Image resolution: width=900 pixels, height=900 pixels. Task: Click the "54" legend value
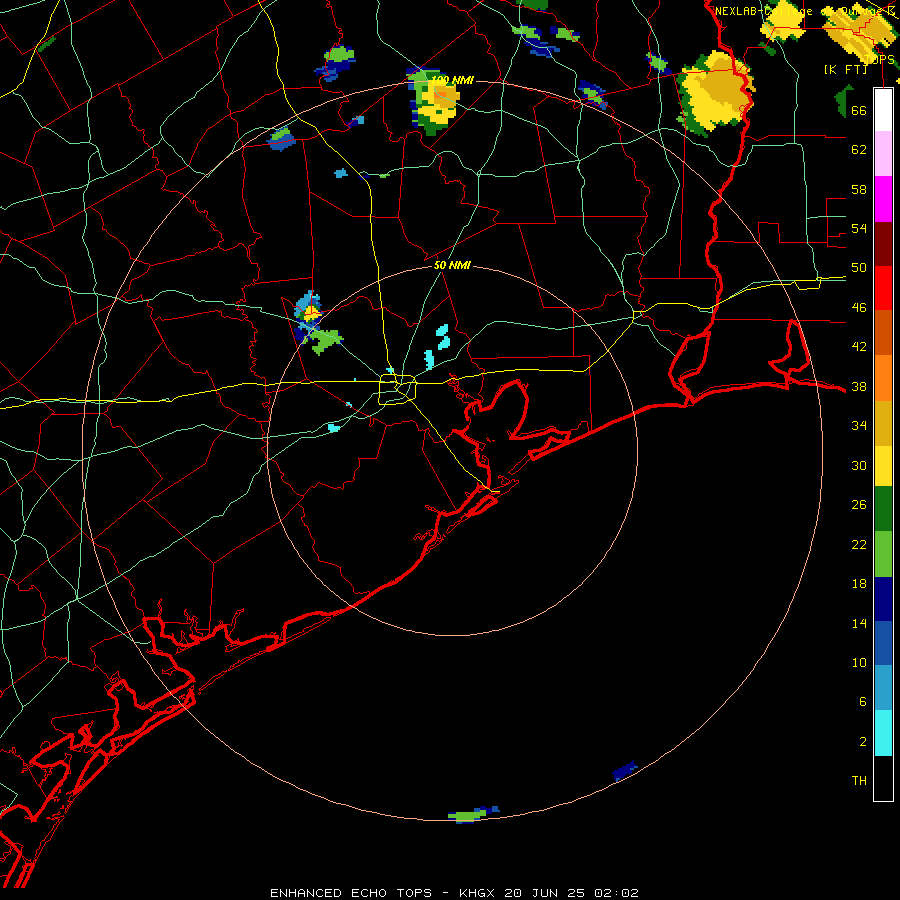(859, 228)
